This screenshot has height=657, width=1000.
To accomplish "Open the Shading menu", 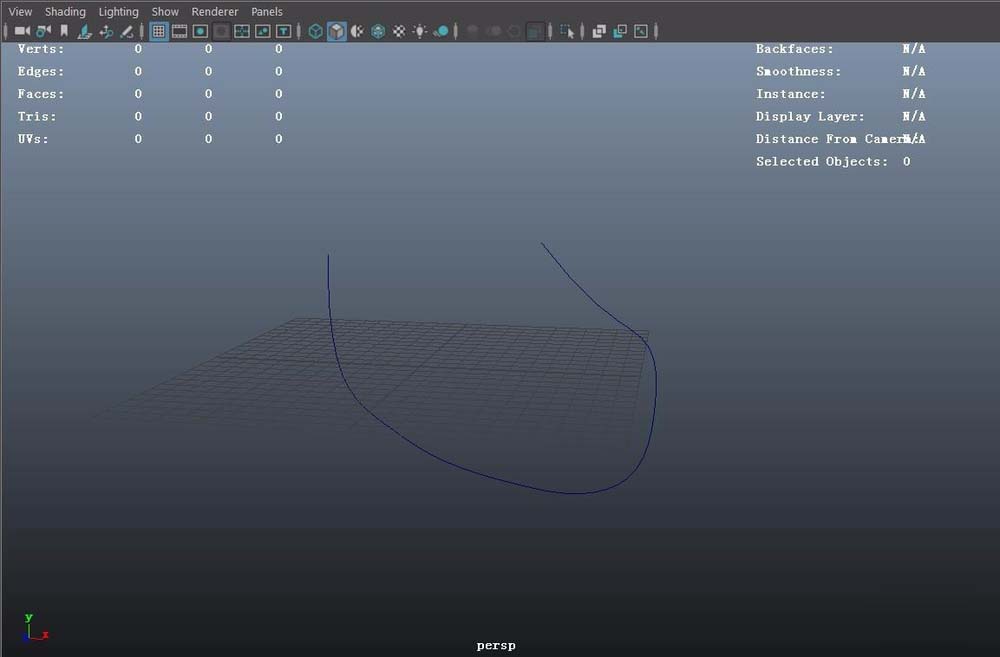I will click(65, 11).
